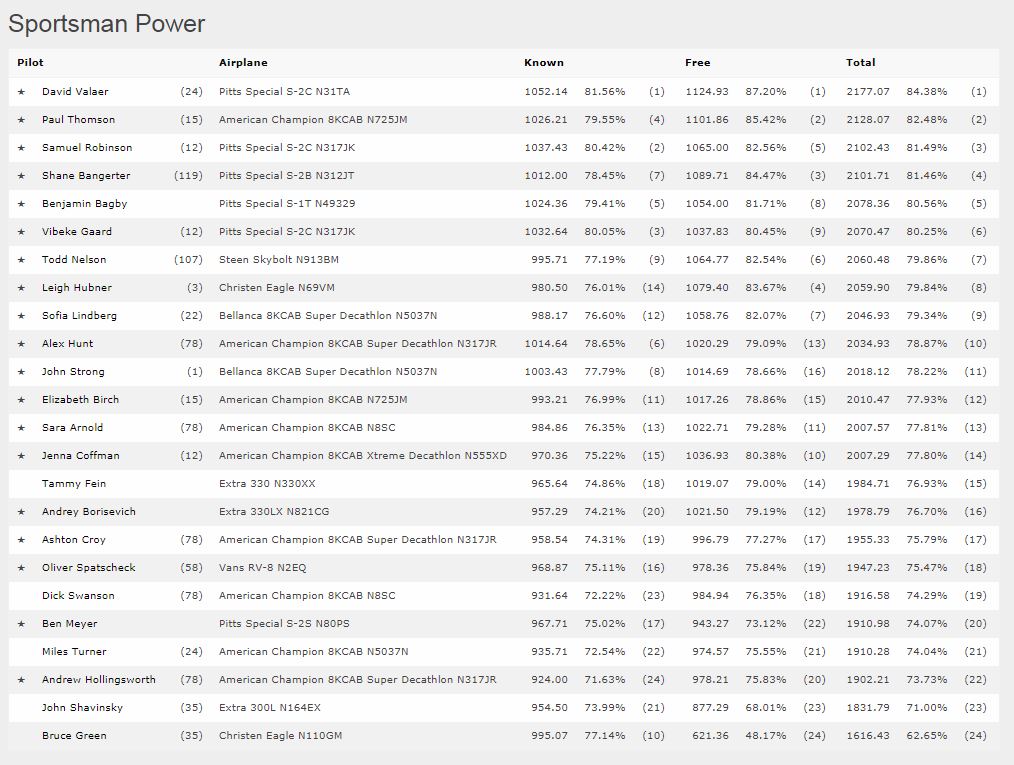Click airplane Steen Skybolt N913BM

point(279,260)
